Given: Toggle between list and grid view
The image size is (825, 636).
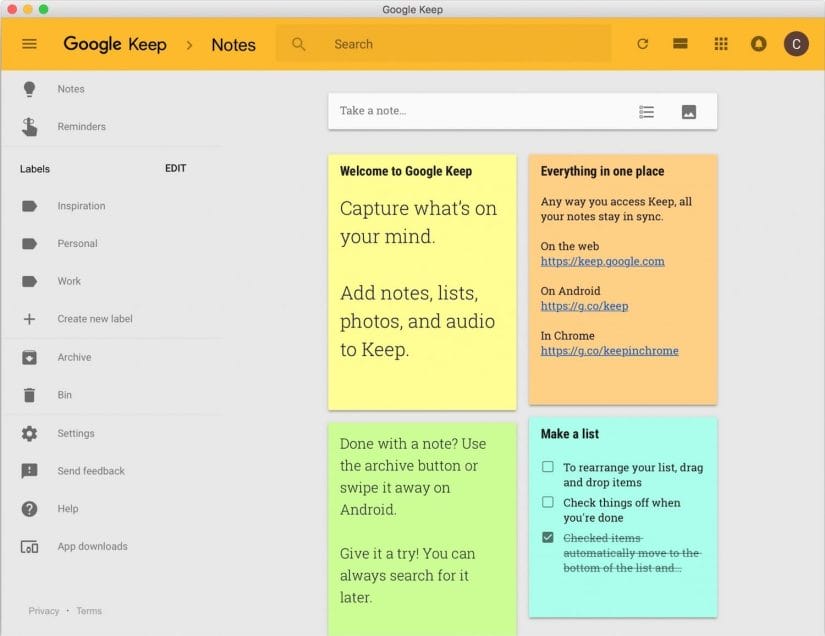Looking at the screenshot, I should pyautogui.click(x=680, y=43).
